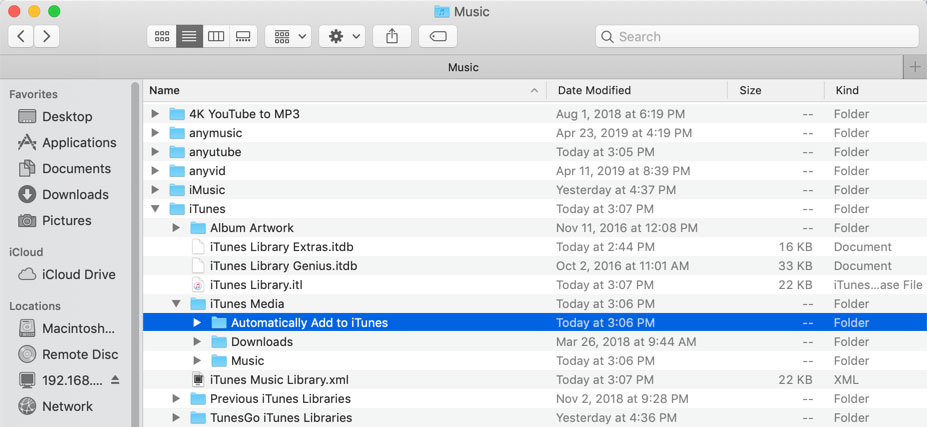Select the iTunes Library Extras.itdb file icon
Viewport: 927px width, 427px height.
198,247
